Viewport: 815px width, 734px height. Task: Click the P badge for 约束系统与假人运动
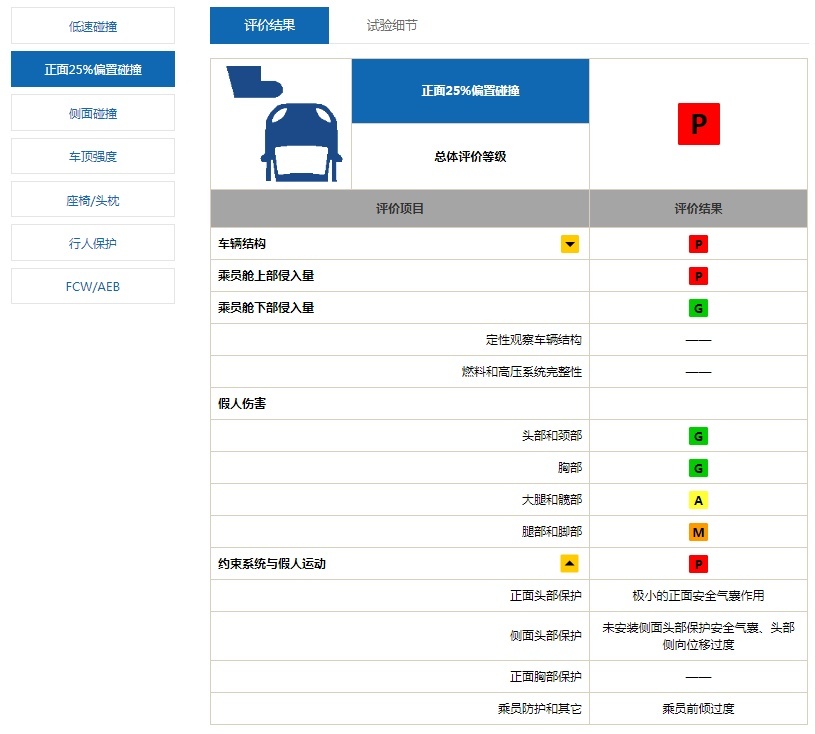(x=699, y=564)
